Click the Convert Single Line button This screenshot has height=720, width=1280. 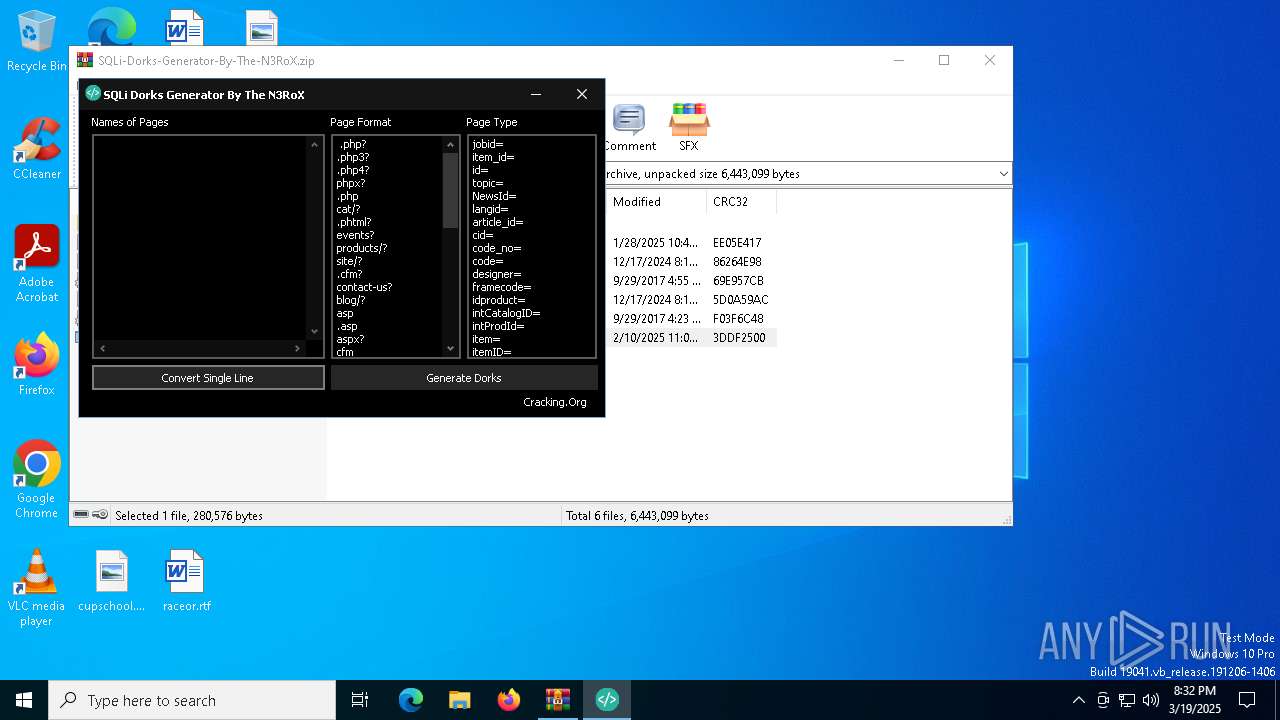208,378
